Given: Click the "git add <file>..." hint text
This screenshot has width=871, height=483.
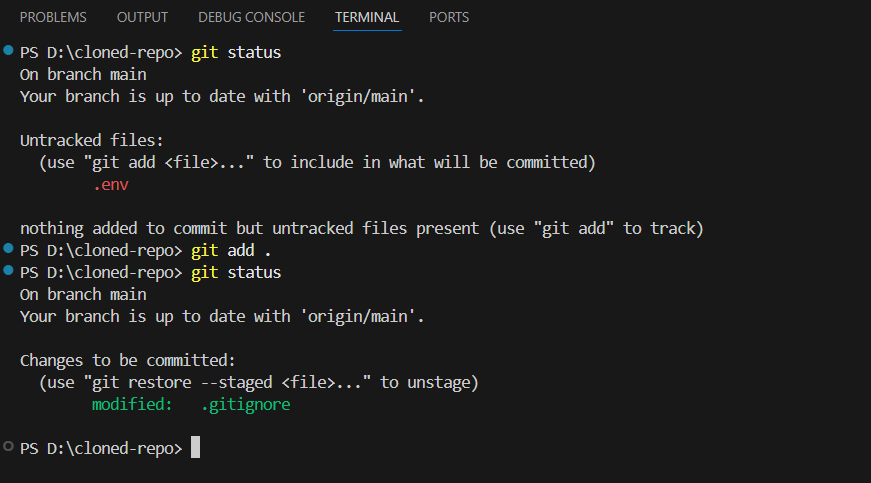Looking at the screenshot, I should [174, 162].
